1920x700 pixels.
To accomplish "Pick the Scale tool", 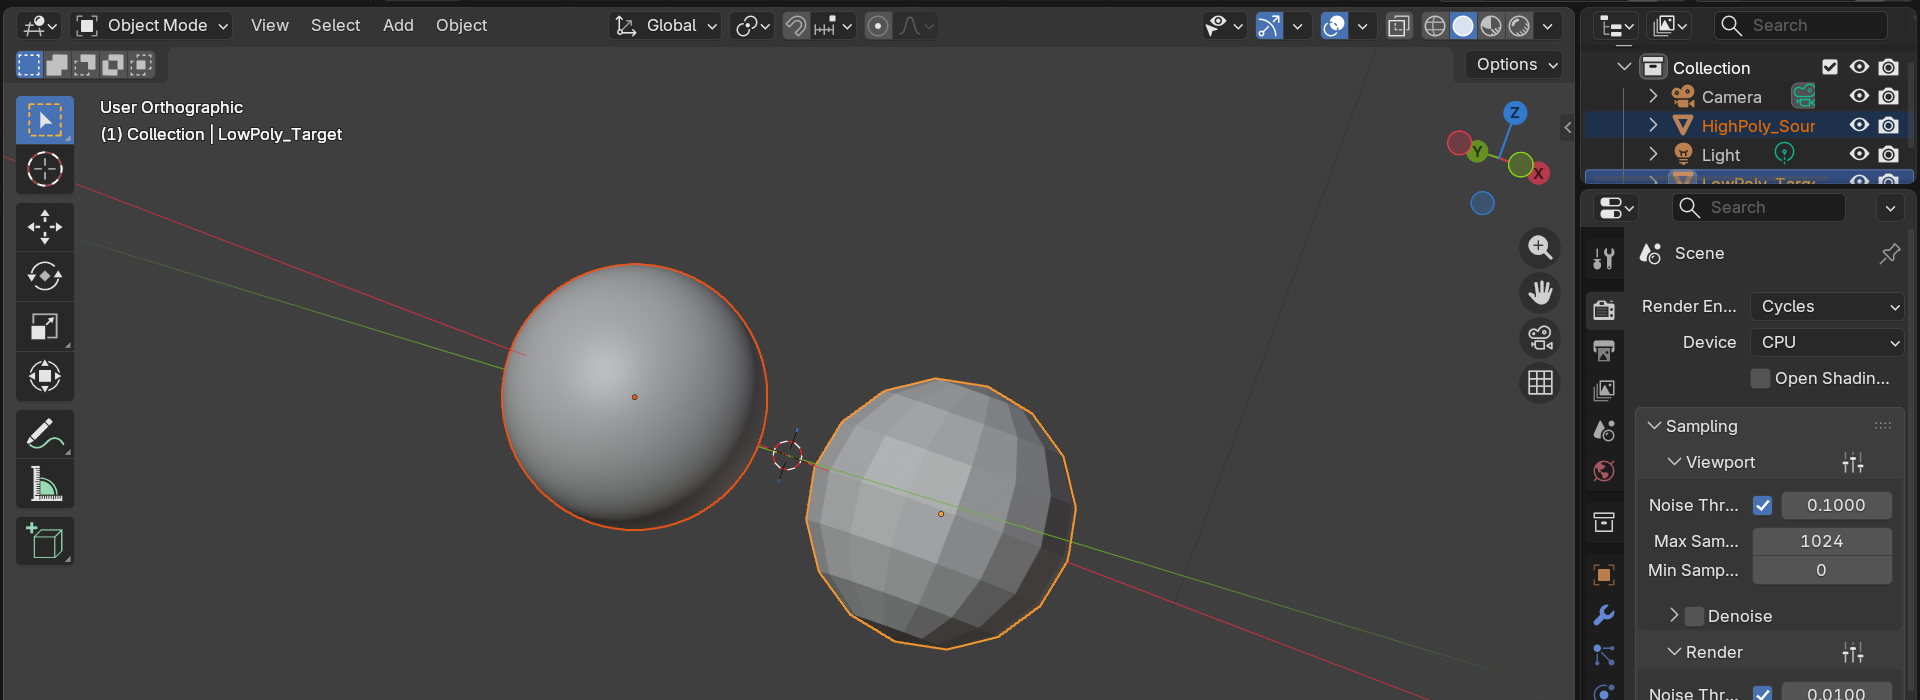I will pyautogui.click(x=45, y=326).
